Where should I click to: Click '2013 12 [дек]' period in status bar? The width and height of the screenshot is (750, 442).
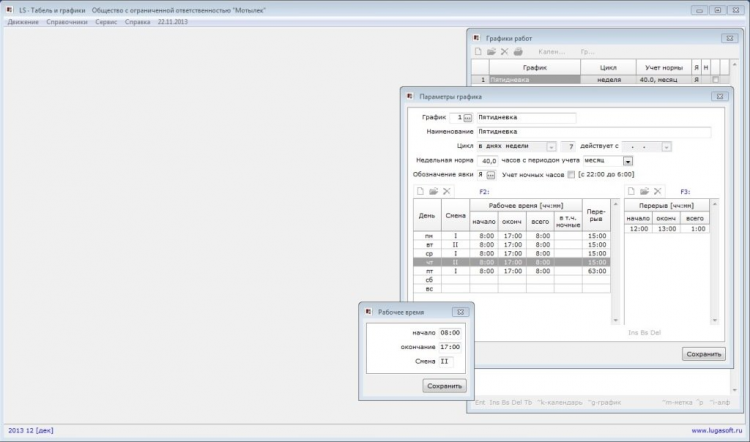(31, 431)
